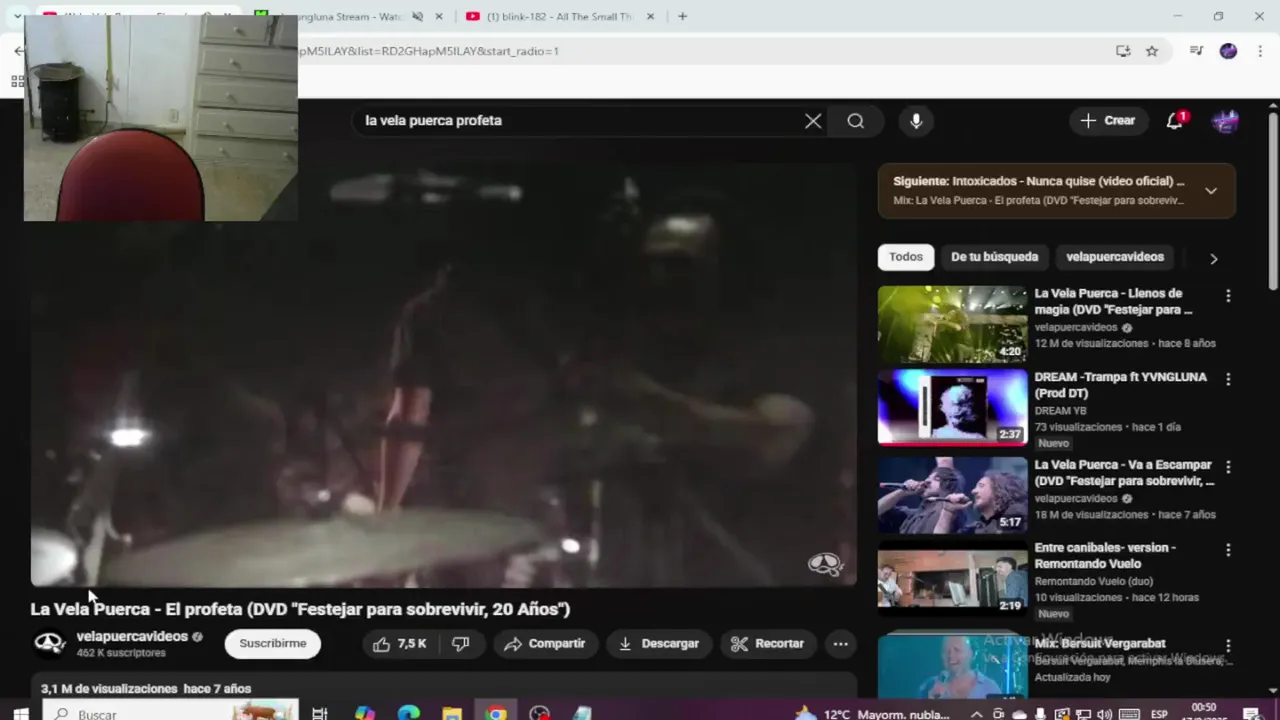Open the velapuercavideos channel name link
The width and height of the screenshot is (1280, 720).
132,636
